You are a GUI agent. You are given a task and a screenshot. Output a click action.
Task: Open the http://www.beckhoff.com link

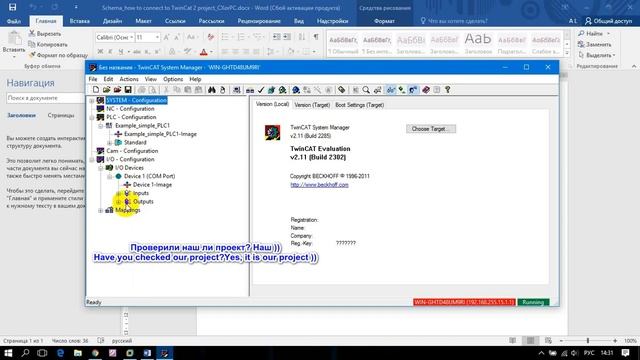319,185
